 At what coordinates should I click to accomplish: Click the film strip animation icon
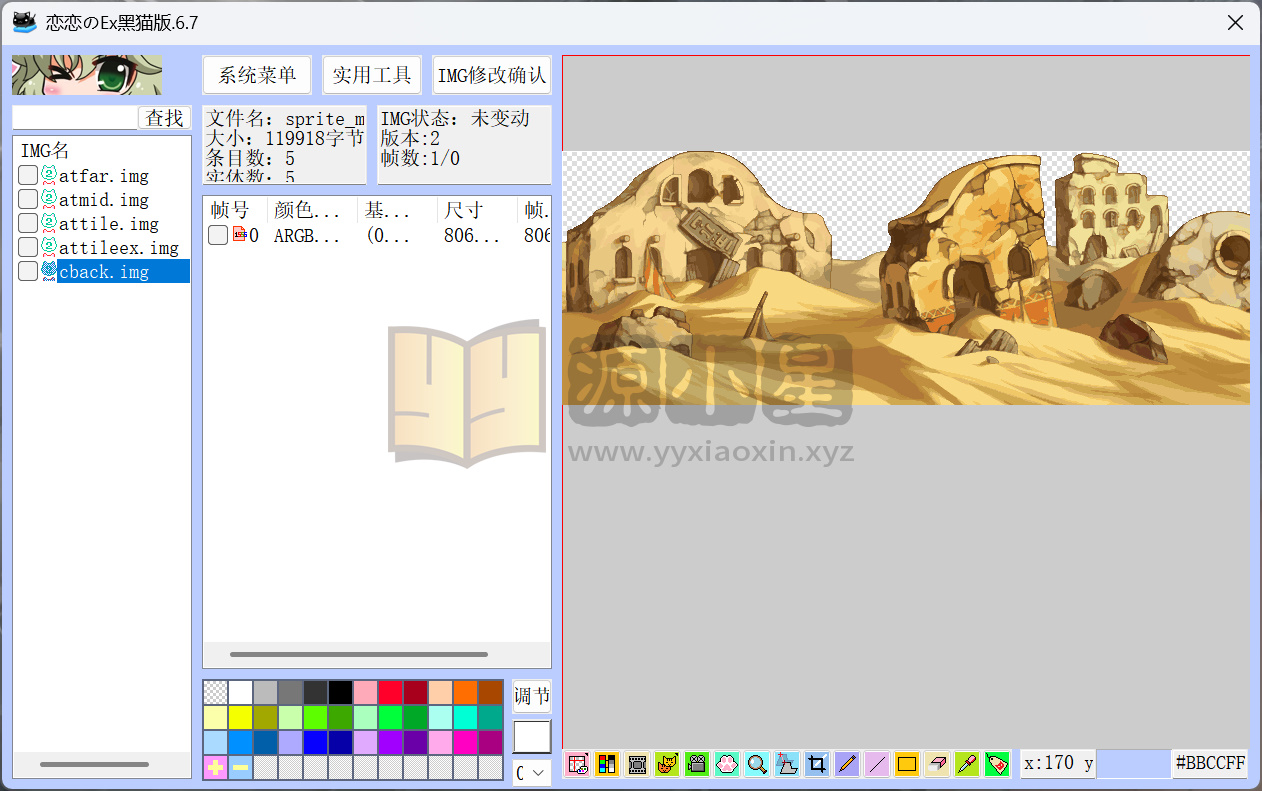[x=637, y=764]
